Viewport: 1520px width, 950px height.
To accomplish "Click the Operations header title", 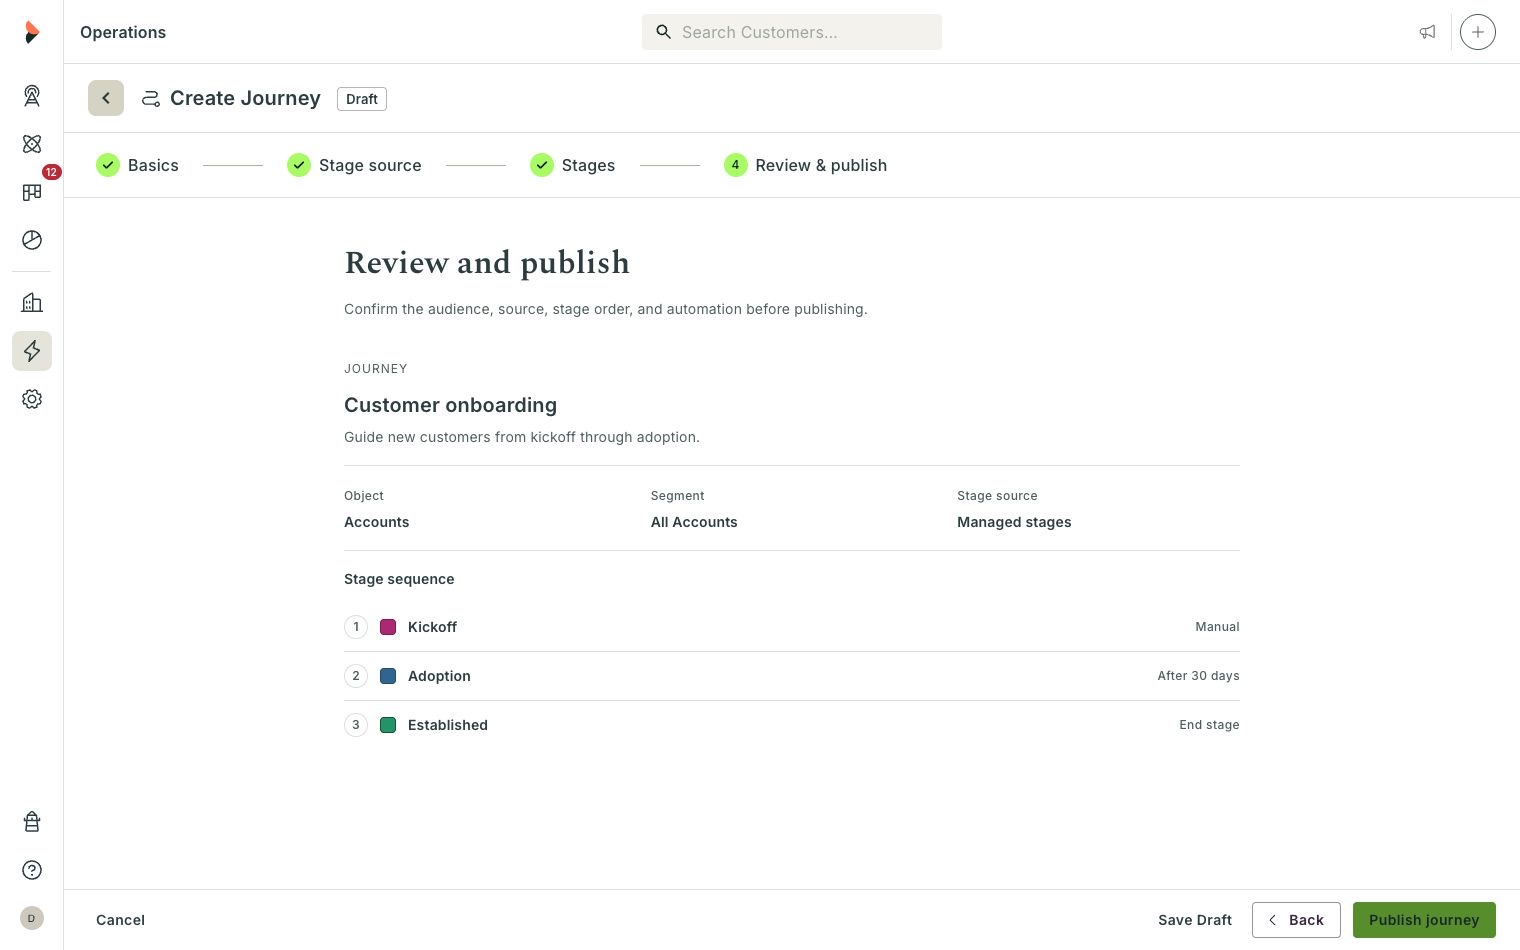I will (x=123, y=32).
